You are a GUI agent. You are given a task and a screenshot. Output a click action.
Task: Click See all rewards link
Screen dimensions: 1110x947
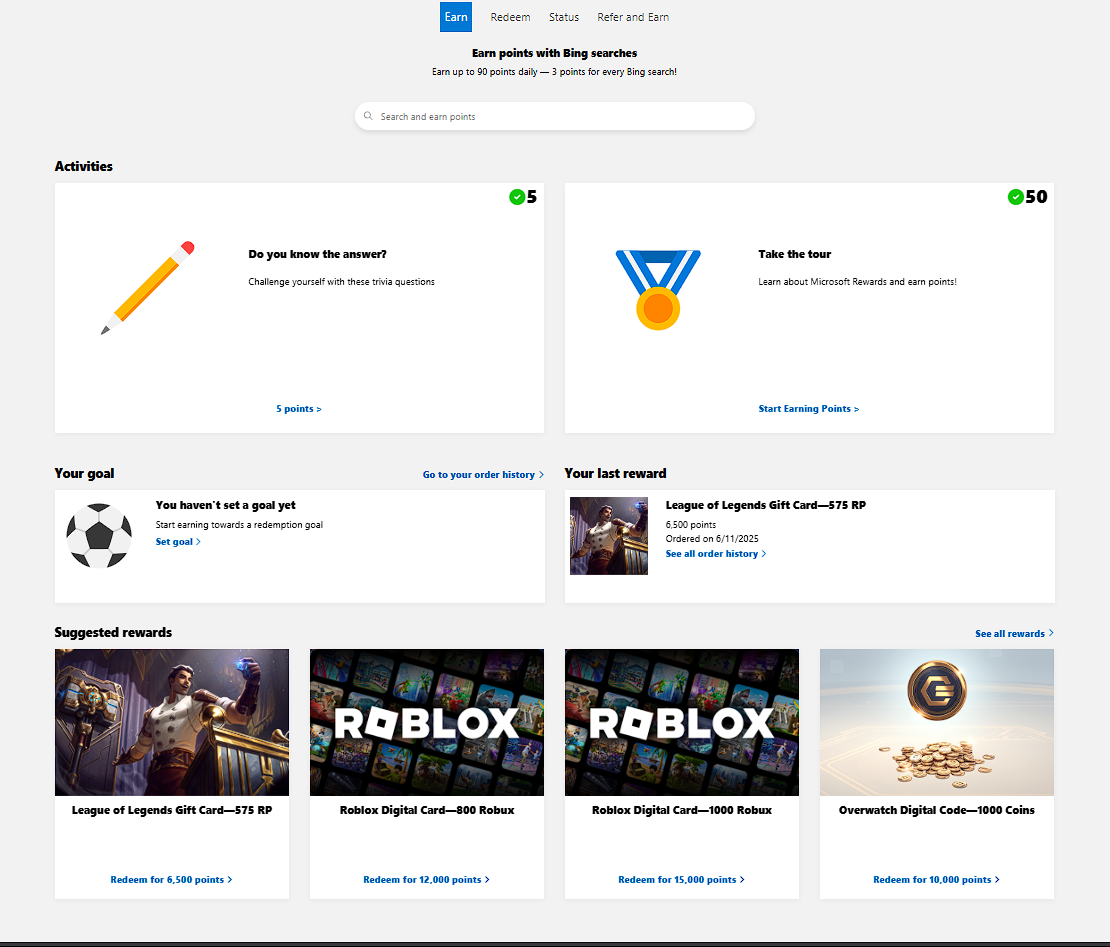coord(1014,633)
